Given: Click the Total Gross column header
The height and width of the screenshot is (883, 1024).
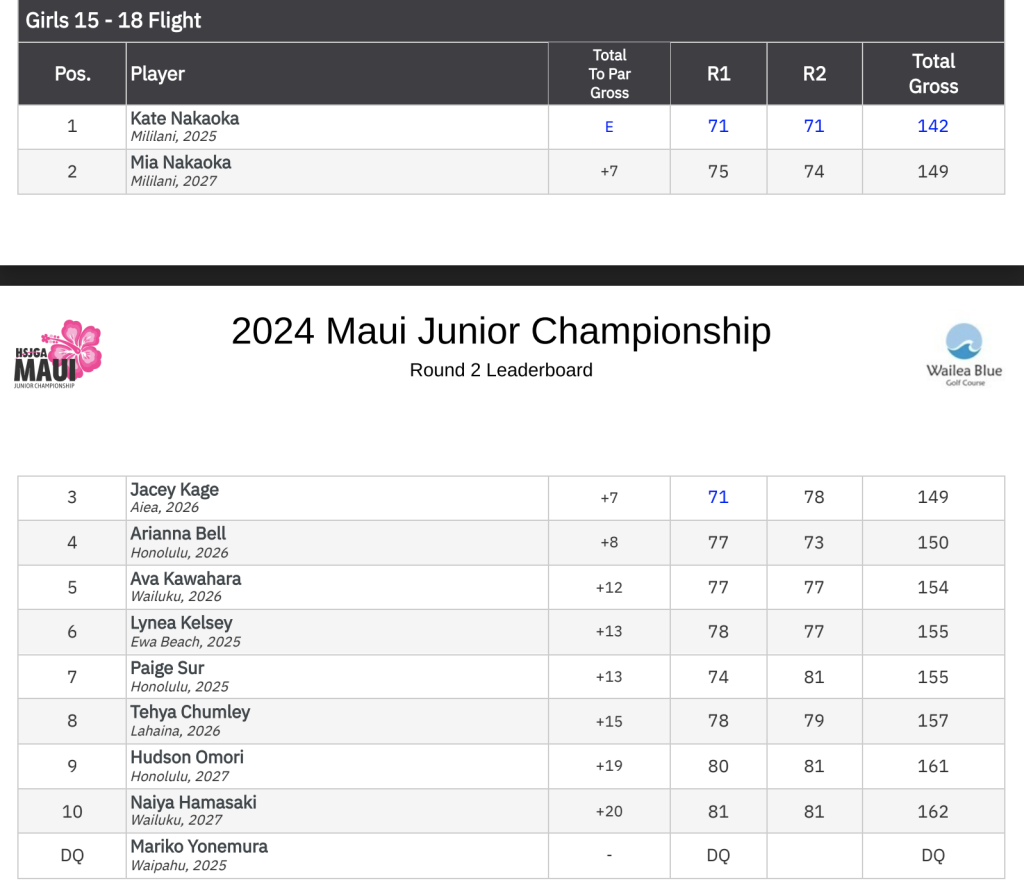Looking at the screenshot, I should pyautogui.click(x=932, y=74).
